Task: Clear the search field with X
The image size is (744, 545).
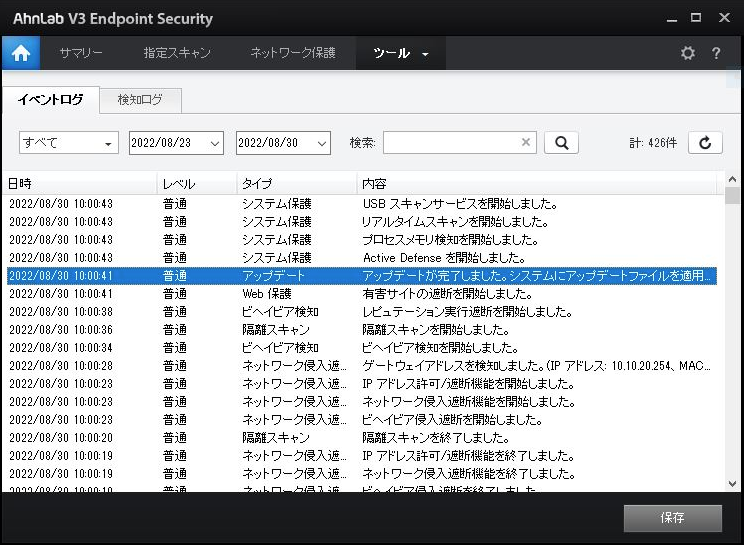Action: pos(526,142)
